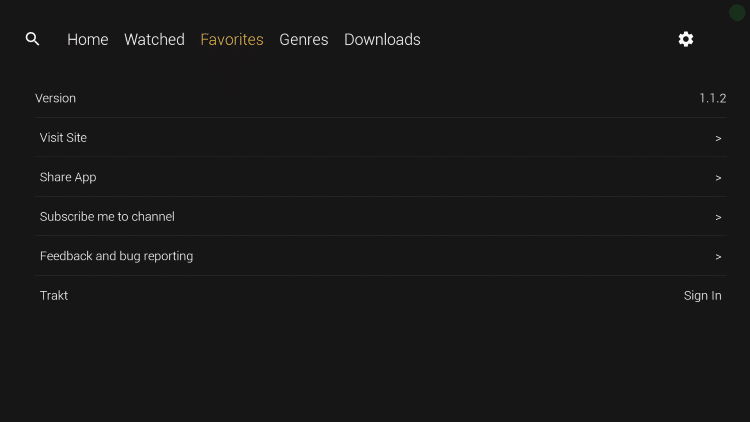750x422 pixels.
Task: Open search with the magnifier icon
Action: [32, 39]
